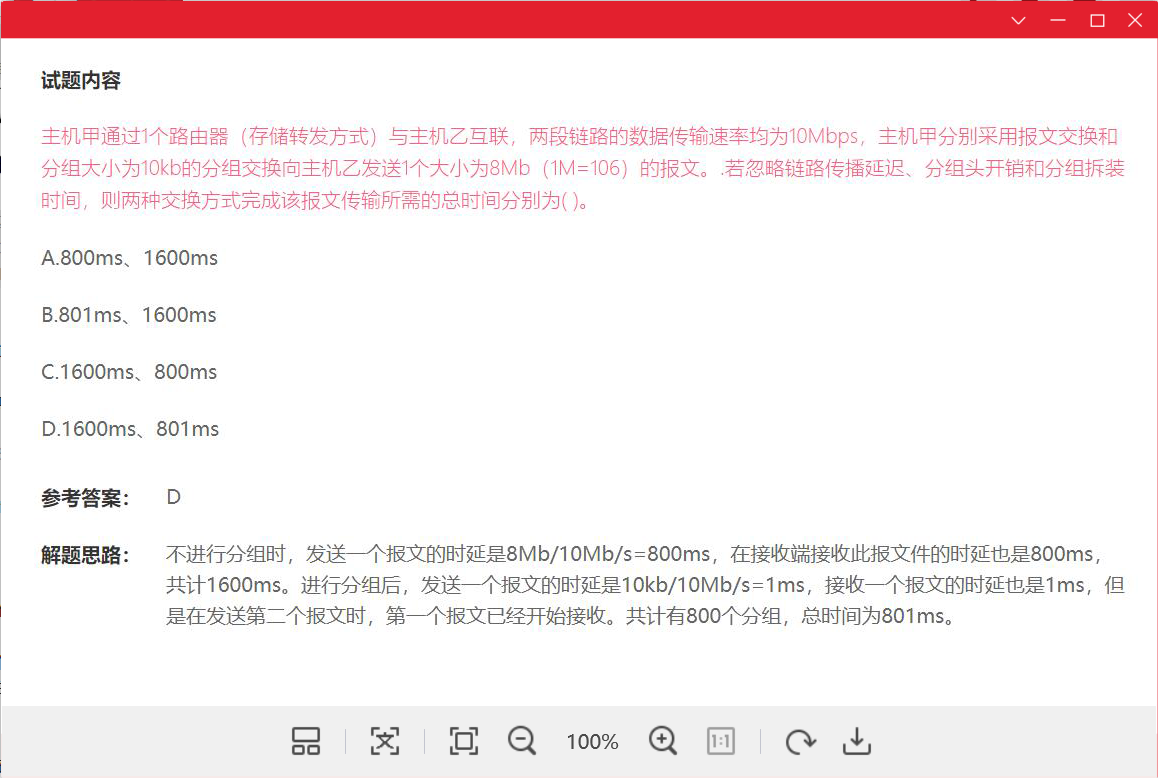
Task: Open the thumbnail grid view icon
Action: pyautogui.click(x=306, y=741)
